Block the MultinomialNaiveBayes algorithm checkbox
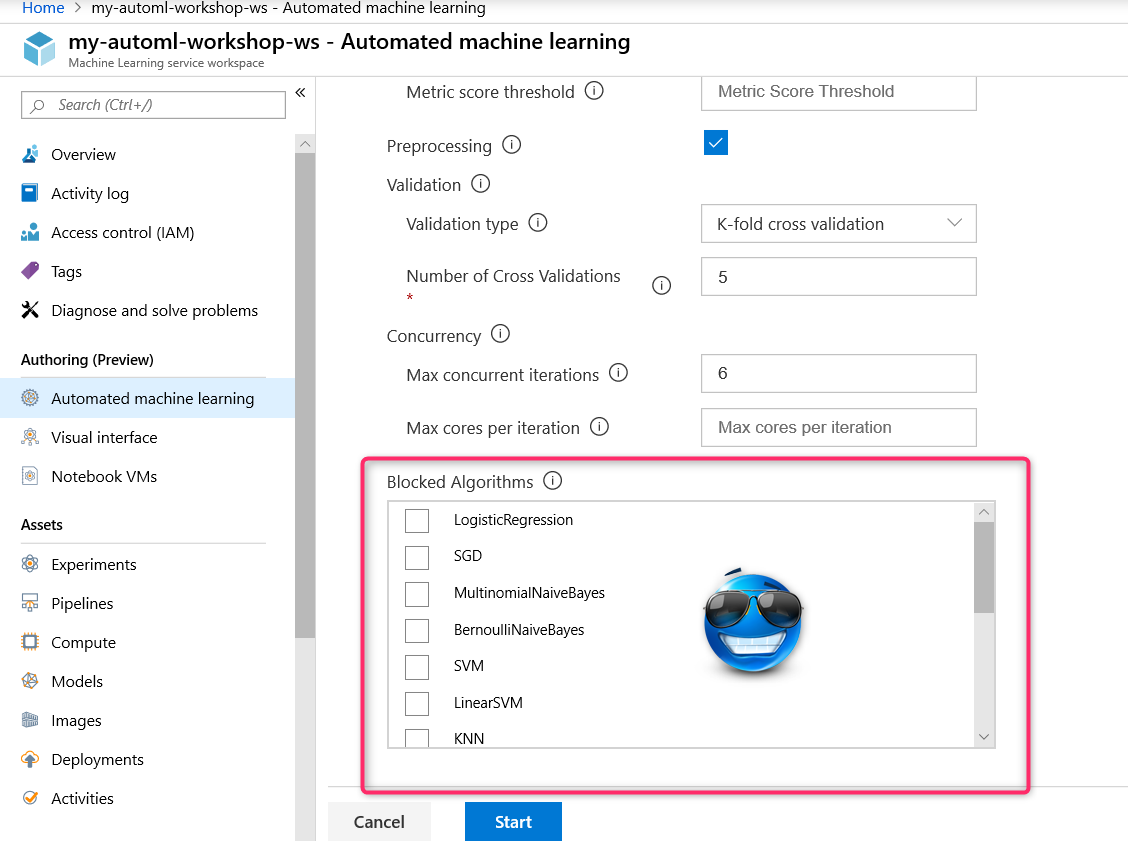The height and width of the screenshot is (841, 1128). click(417, 594)
